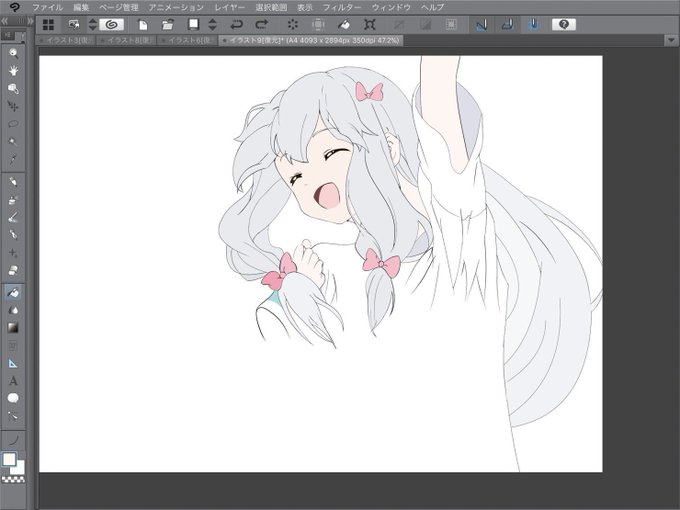Select the transparent color checker swatch
The width and height of the screenshot is (680, 510).
tap(13, 480)
